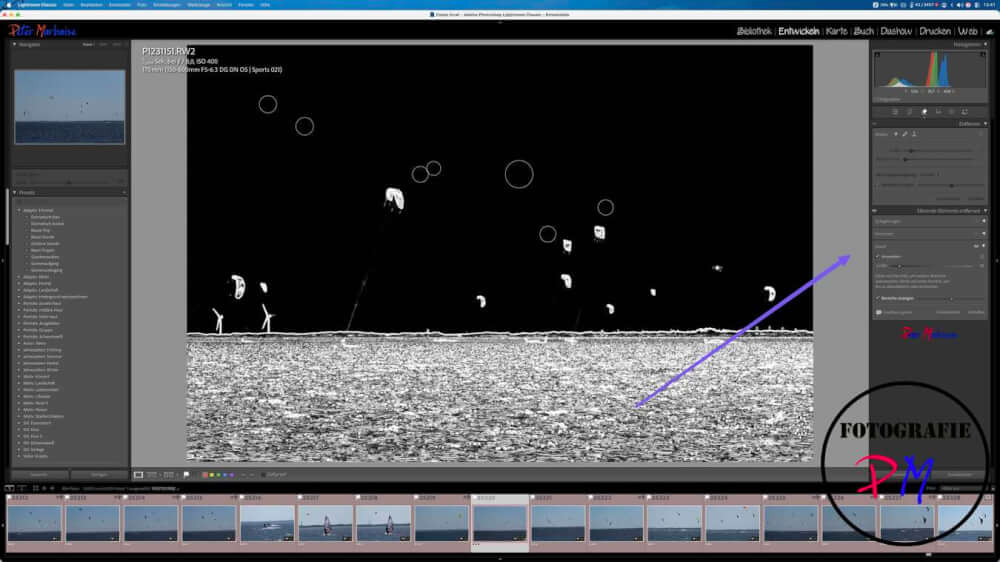Expand the Motiv: Stadtarchitektur preset group
Screen dimensions: 1000x562
19,416
